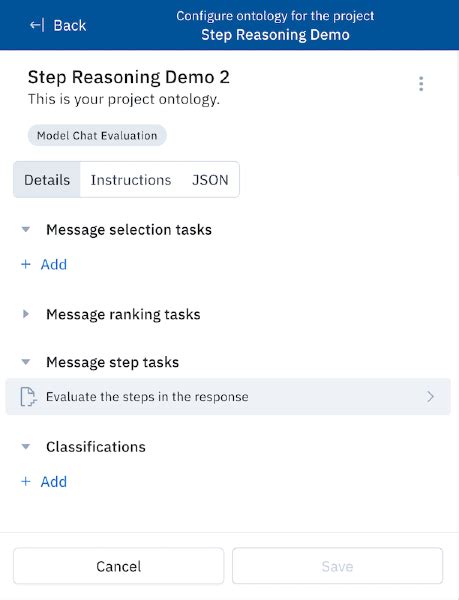Collapse the Message selection tasks section
The height and width of the screenshot is (600, 459).
(26, 230)
